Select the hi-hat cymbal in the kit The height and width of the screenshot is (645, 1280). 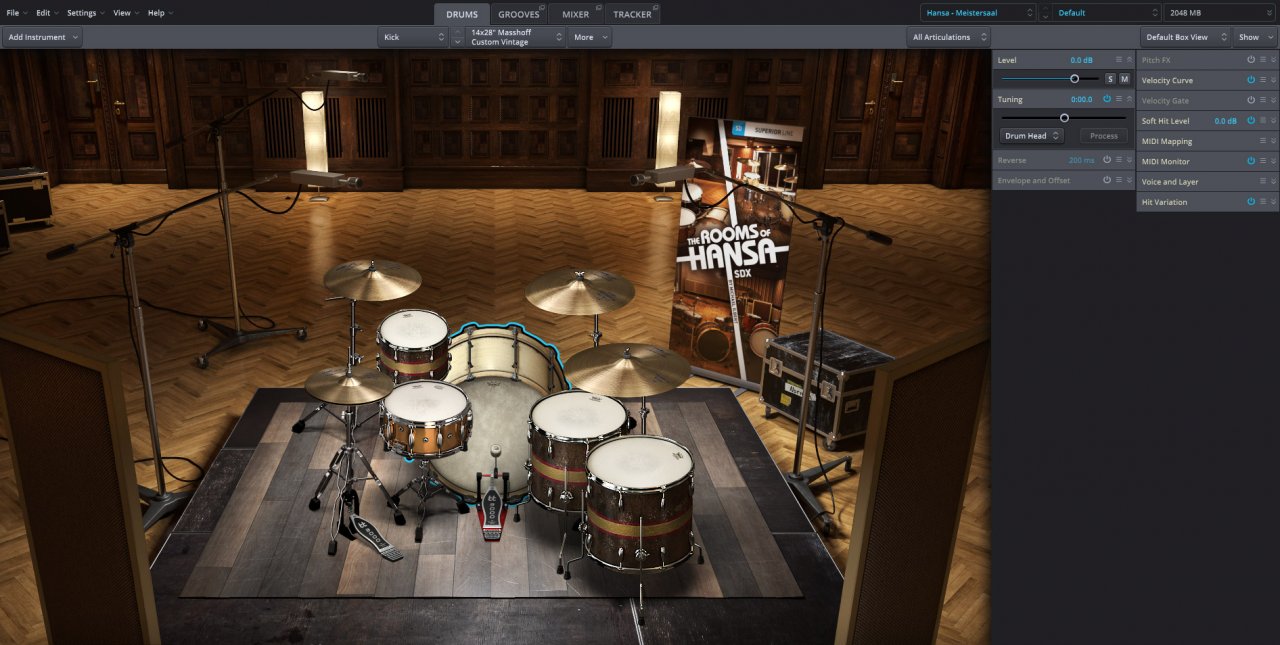[x=349, y=385]
